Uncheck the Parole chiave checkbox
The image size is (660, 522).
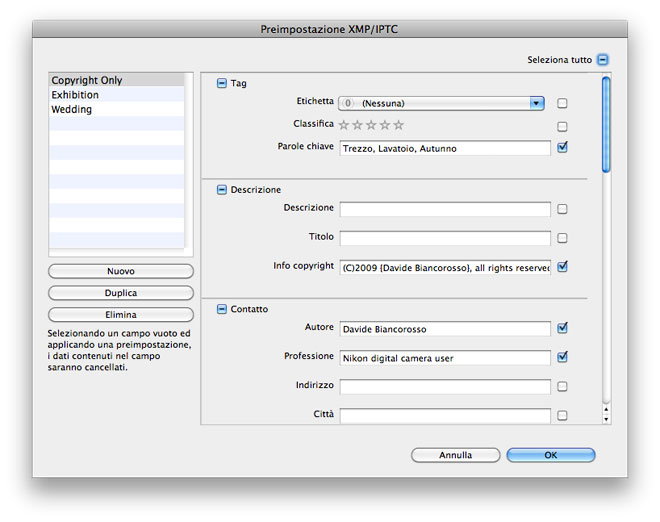562,147
